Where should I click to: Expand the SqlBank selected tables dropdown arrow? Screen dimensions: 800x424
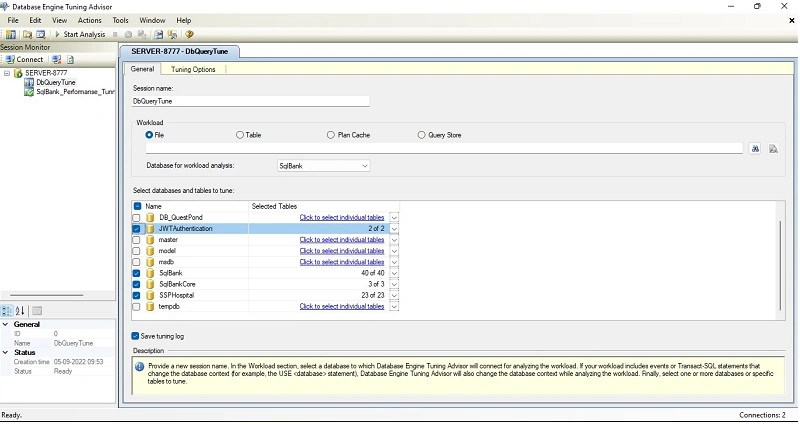click(x=394, y=273)
